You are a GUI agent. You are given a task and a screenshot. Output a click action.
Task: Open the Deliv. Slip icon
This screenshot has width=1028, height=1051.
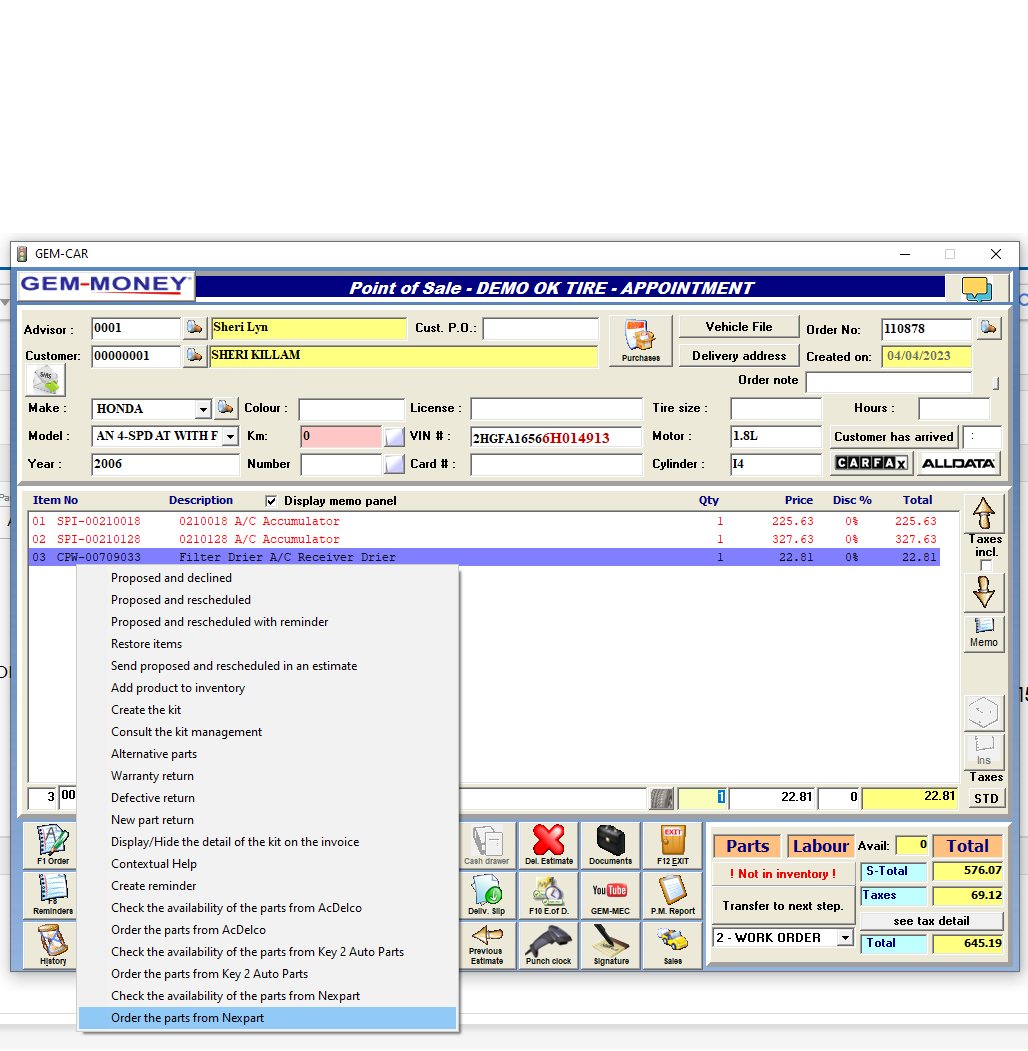[x=487, y=895]
